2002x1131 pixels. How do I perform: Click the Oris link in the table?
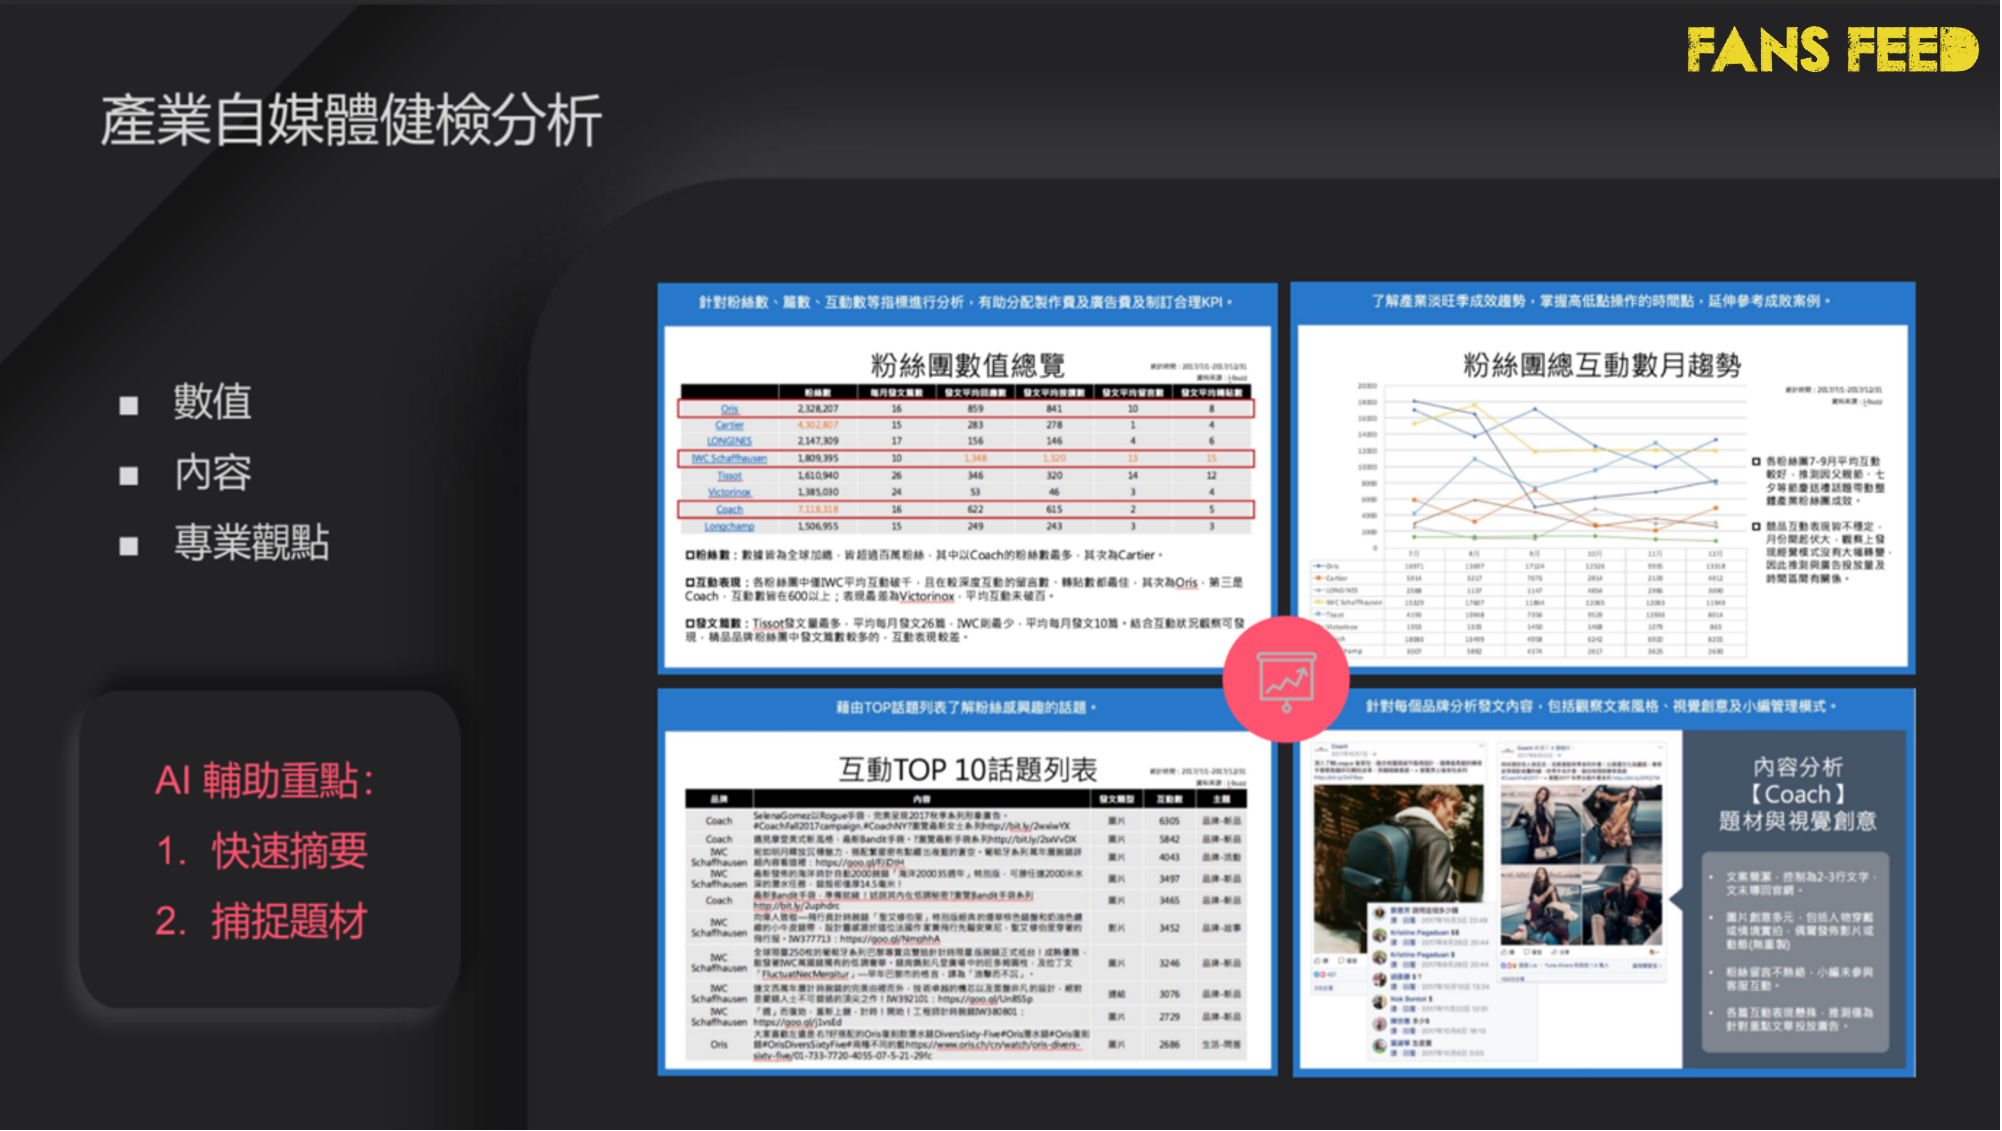point(729,409)
